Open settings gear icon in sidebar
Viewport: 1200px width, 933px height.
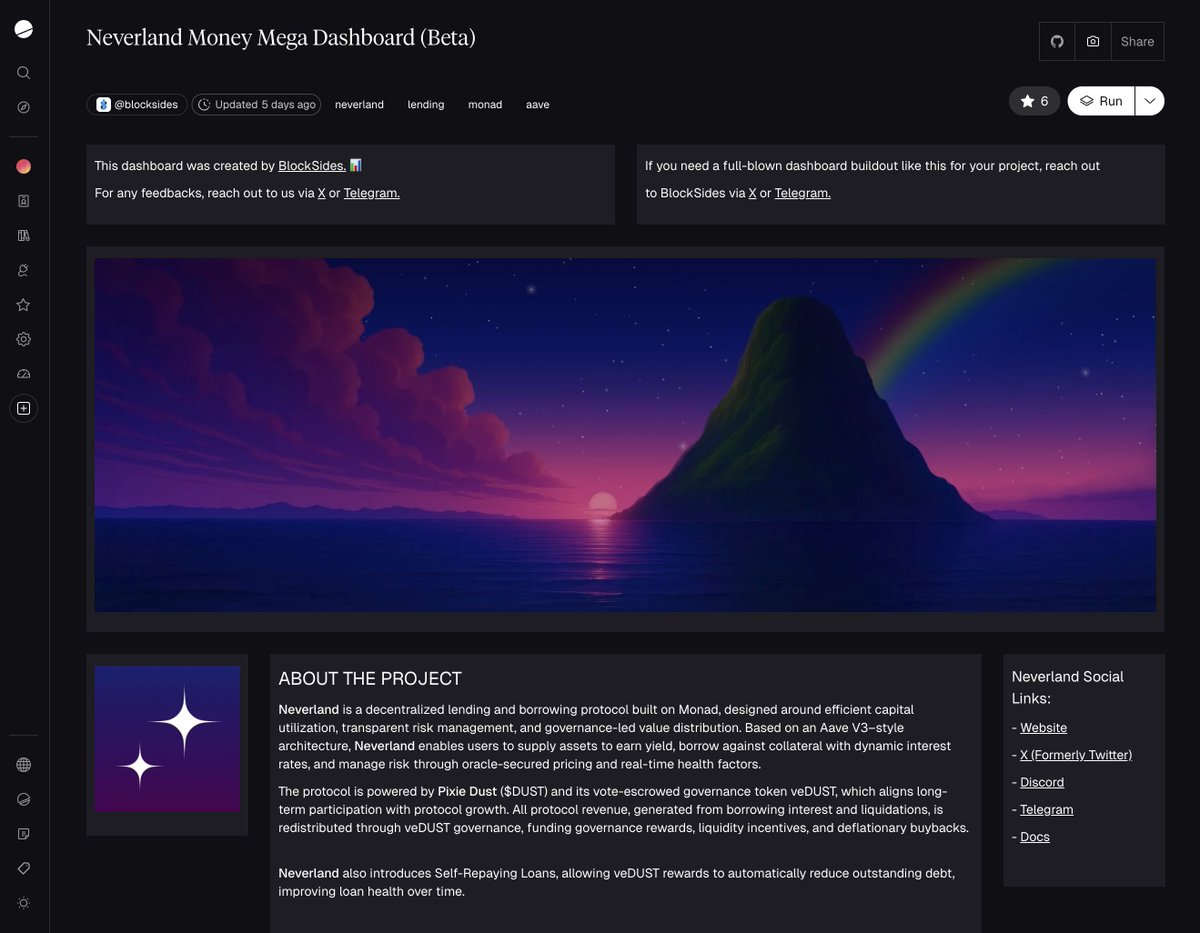(x=24, y=339)
